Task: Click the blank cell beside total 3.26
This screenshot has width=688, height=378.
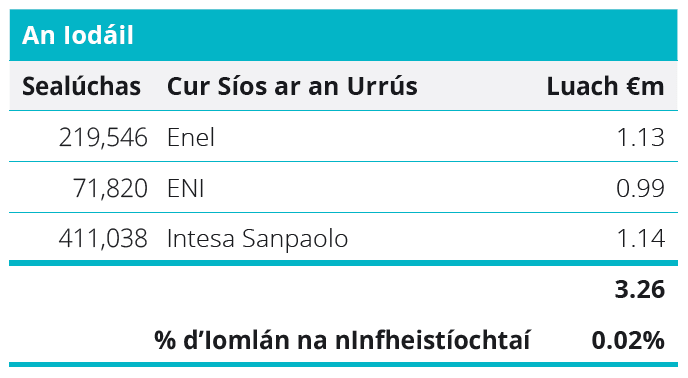Action: [x=307, y=289]
